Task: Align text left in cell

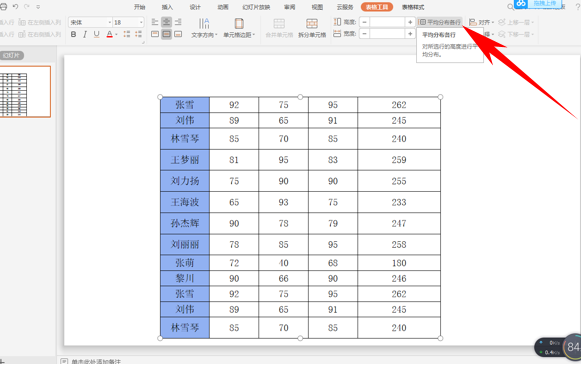Action: click(x=155, y=22)
